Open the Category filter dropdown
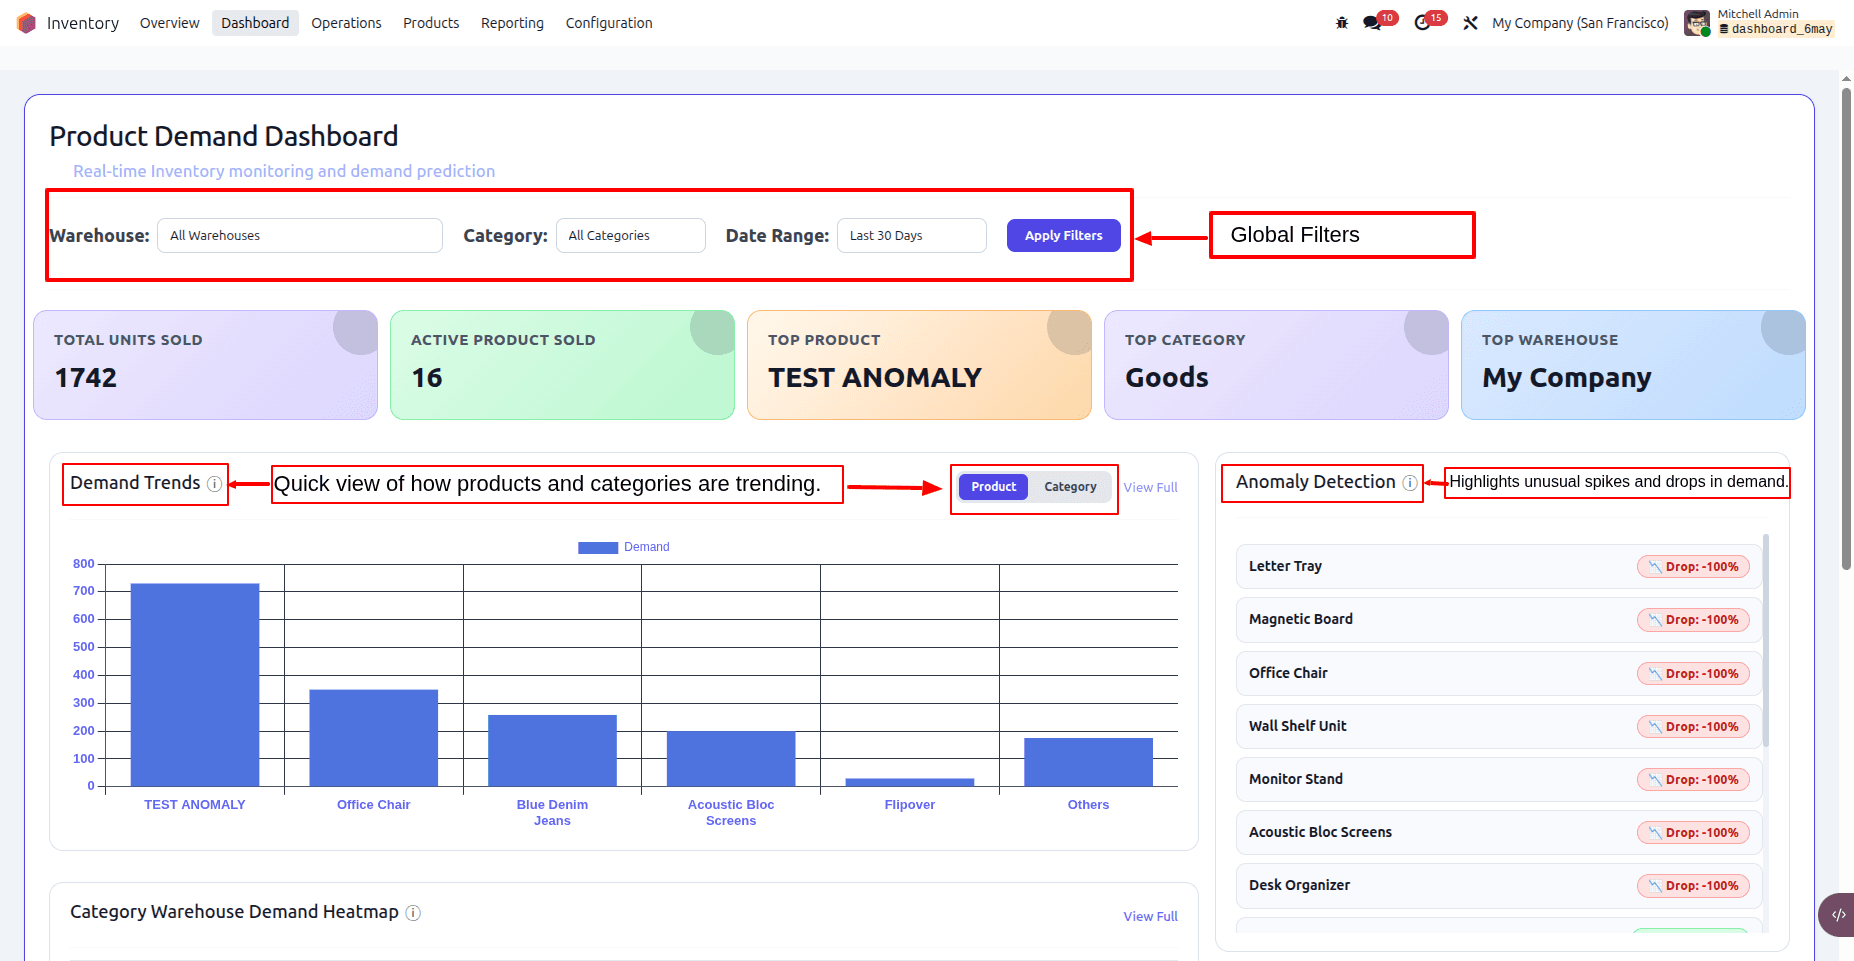Screen dimensions: 1854x961 pyautogui.click(x=631, y=236)
